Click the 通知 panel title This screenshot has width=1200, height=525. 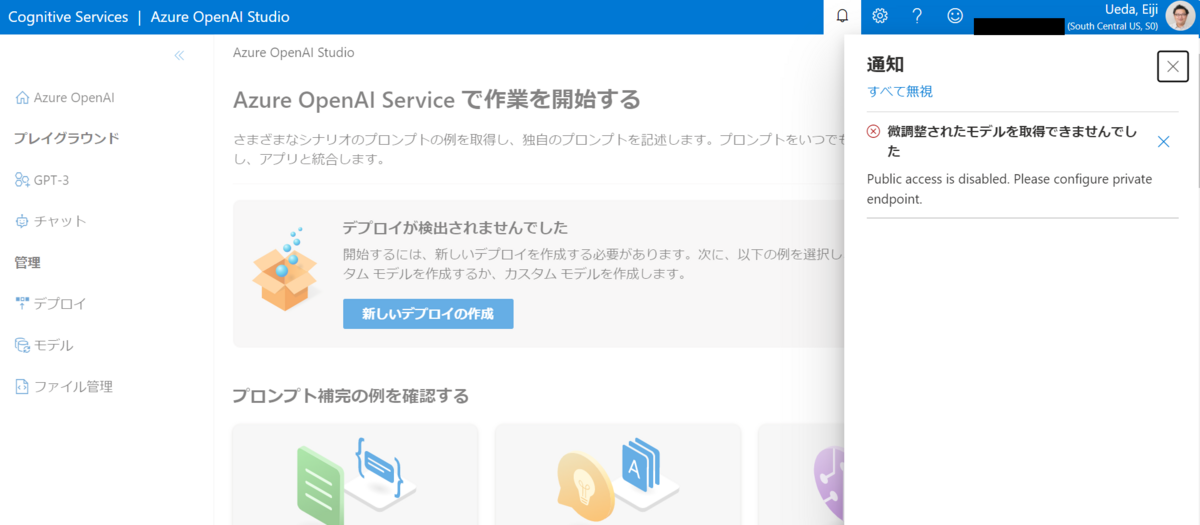coord(885,65)
